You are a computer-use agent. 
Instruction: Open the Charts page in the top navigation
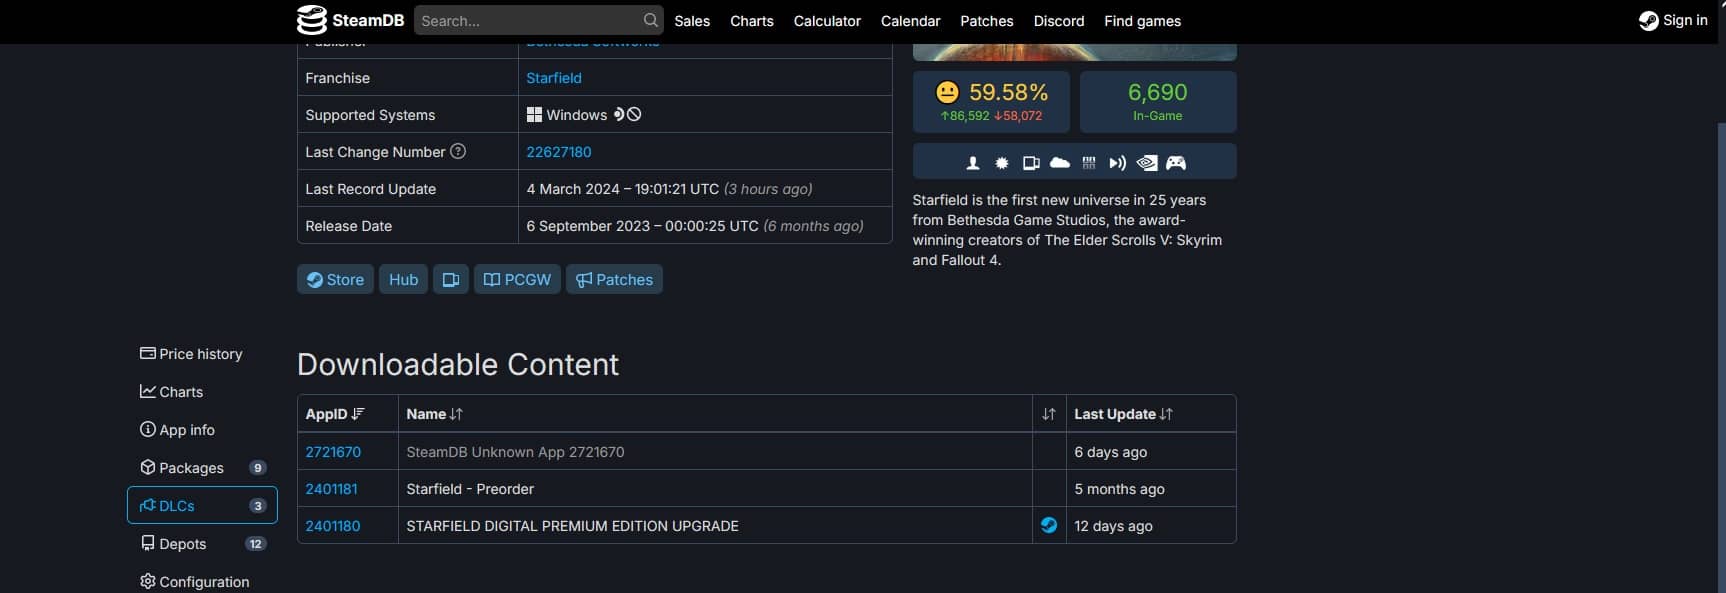[x=752, y=21]
